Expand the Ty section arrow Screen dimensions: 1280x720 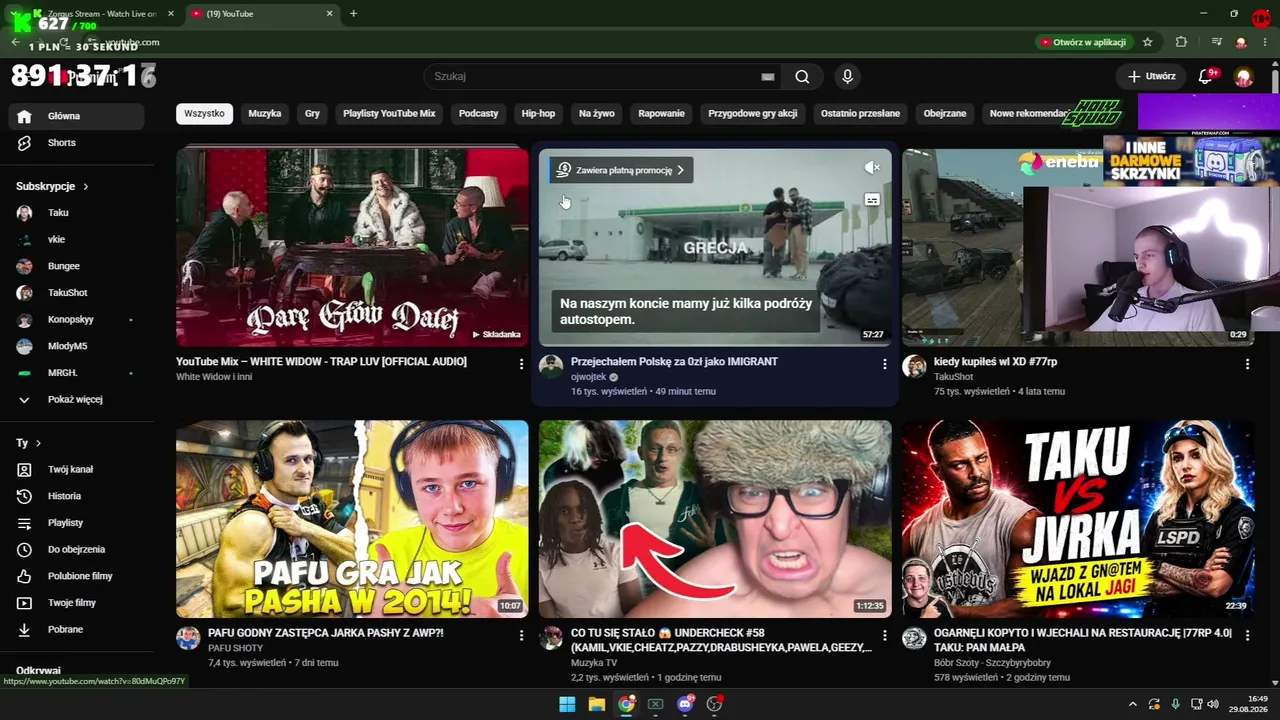click(x=39, y=443)
